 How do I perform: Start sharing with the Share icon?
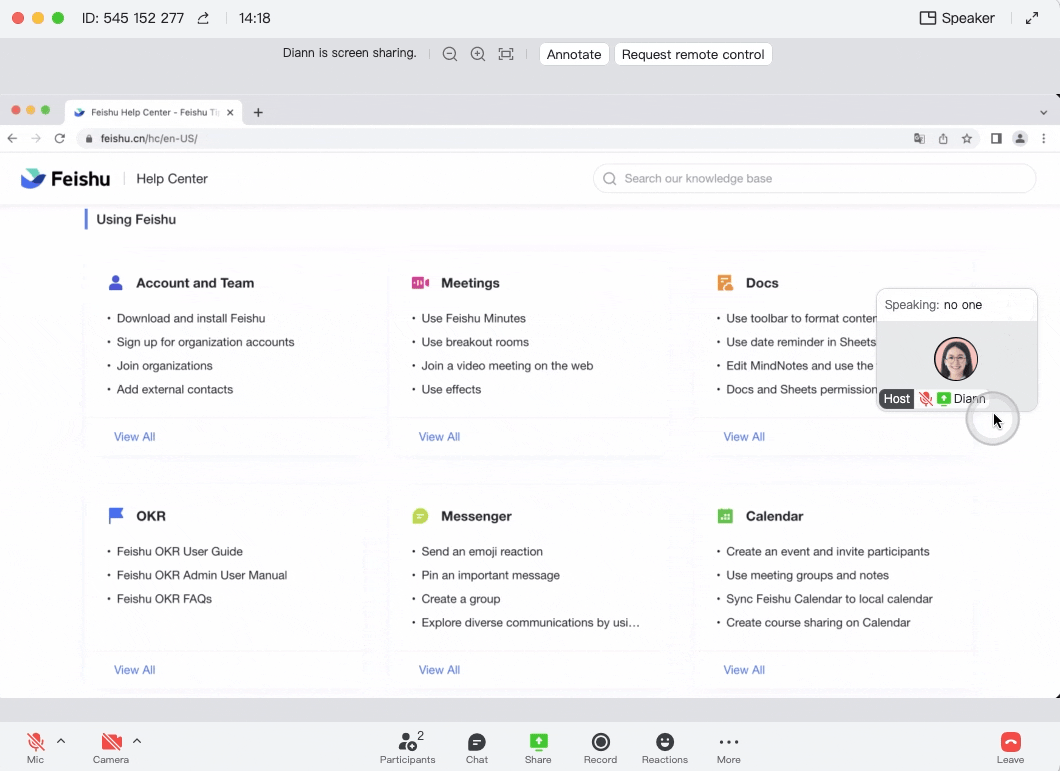(x=538, y=747)
